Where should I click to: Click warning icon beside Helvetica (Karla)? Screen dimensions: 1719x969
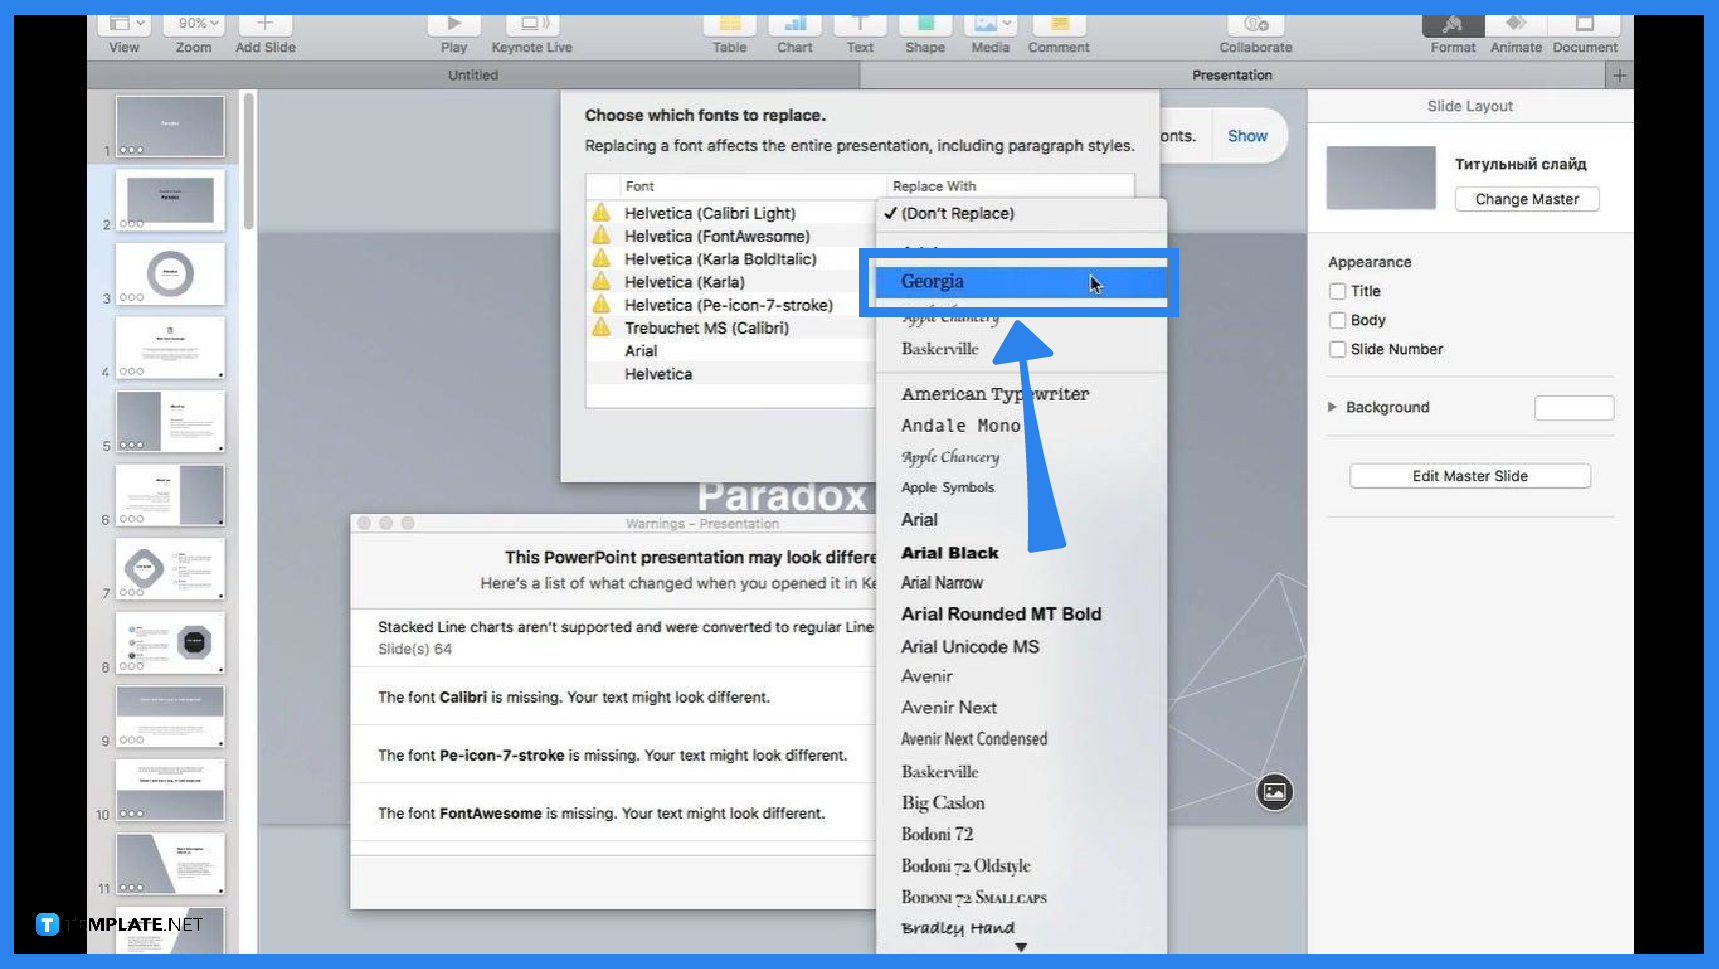point(601,281)
